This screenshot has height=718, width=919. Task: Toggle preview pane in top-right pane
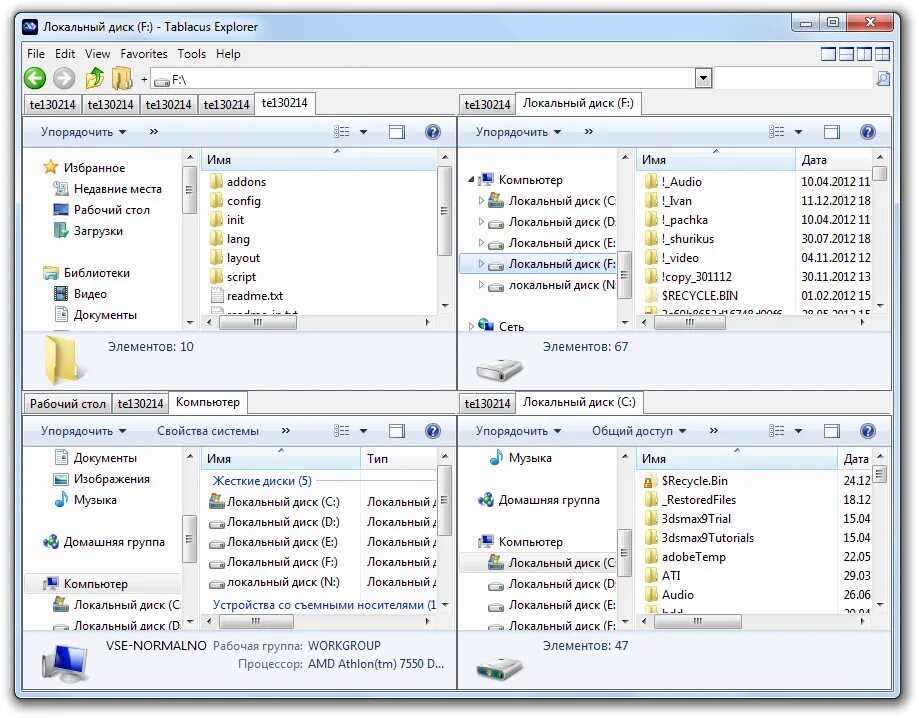pos(832,132)
